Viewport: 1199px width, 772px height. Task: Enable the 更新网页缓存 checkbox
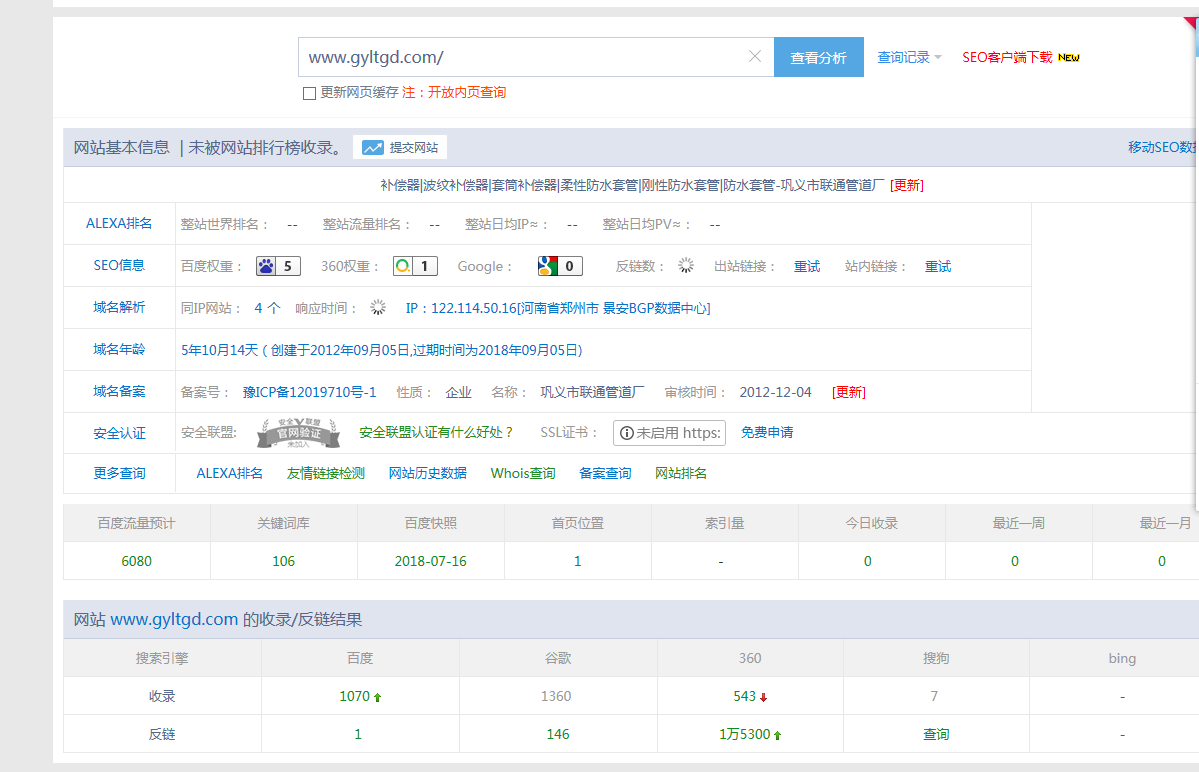pyautogui.click(x=309, y=93)
